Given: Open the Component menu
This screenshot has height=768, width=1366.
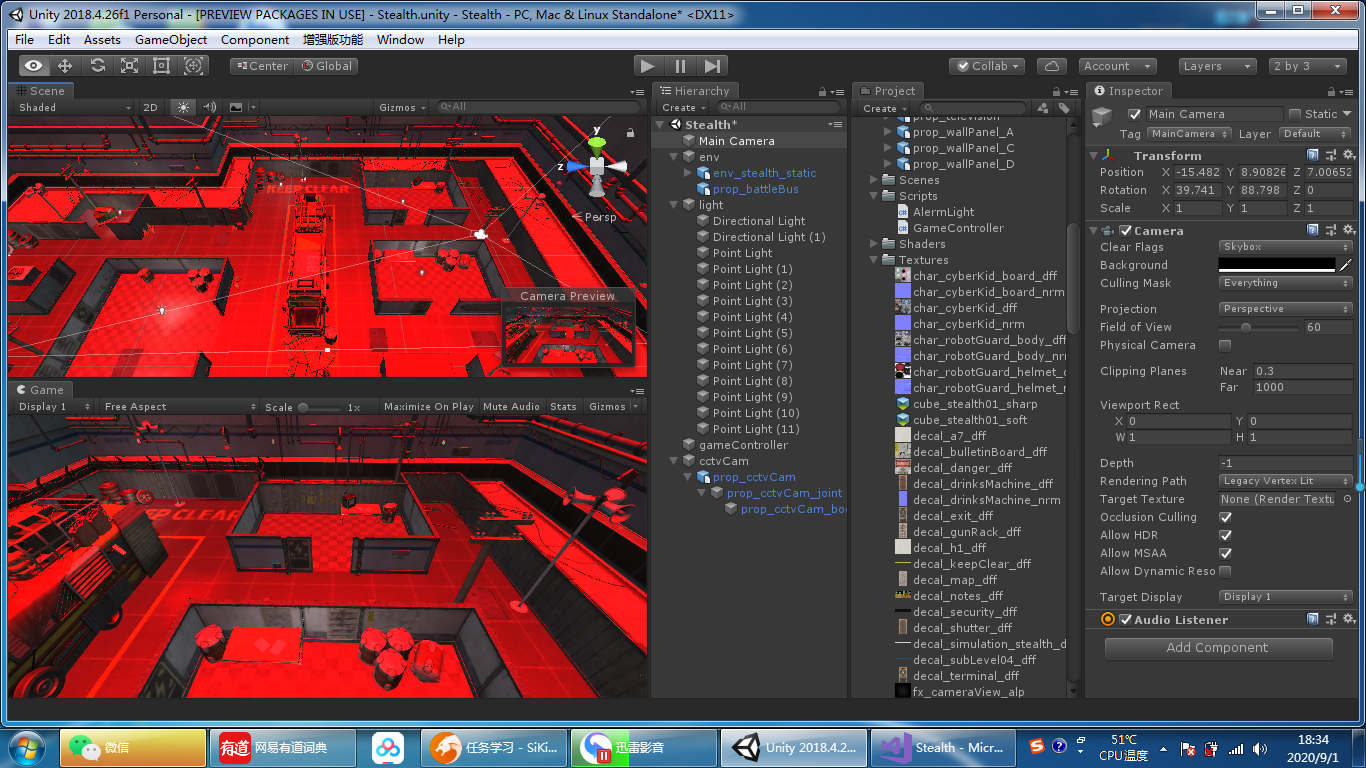Looking at the screenshot, I should click(255, 40).
